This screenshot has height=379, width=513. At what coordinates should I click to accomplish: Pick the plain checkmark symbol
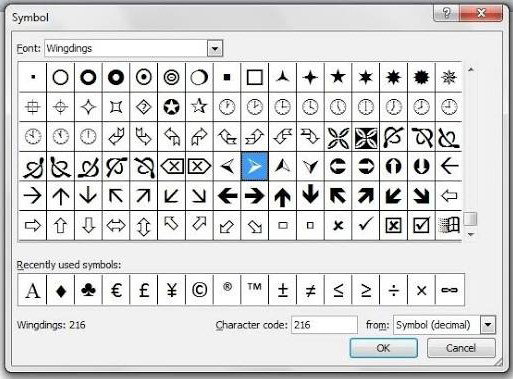[366, 226]
